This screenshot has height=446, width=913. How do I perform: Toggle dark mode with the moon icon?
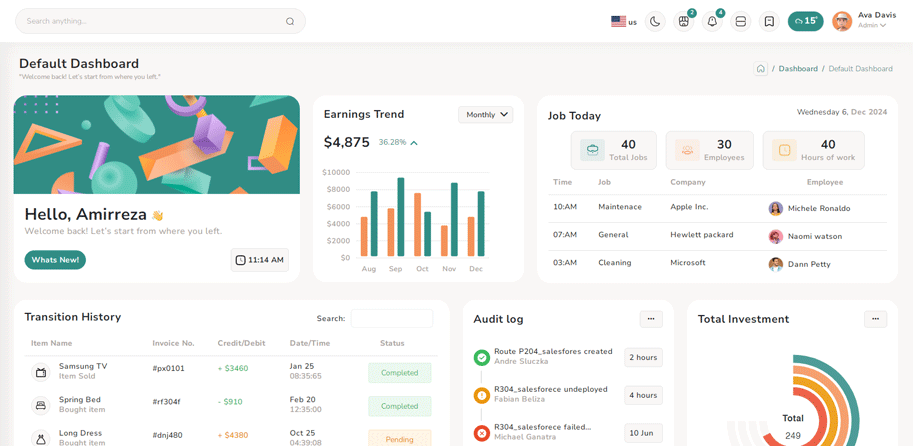(655, 21)
